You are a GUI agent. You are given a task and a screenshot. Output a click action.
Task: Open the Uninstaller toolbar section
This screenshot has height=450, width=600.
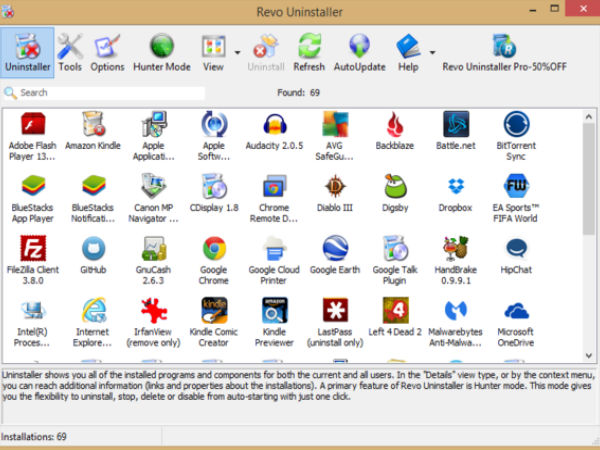(27, 52)
